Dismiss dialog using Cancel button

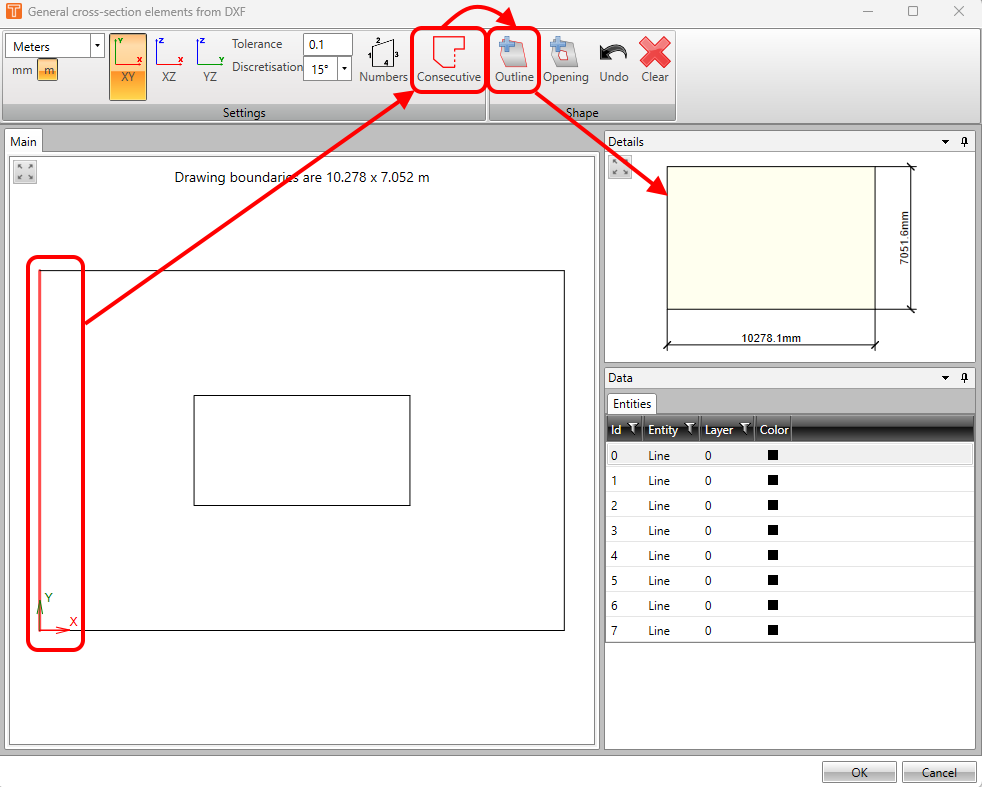click(938, 771)
